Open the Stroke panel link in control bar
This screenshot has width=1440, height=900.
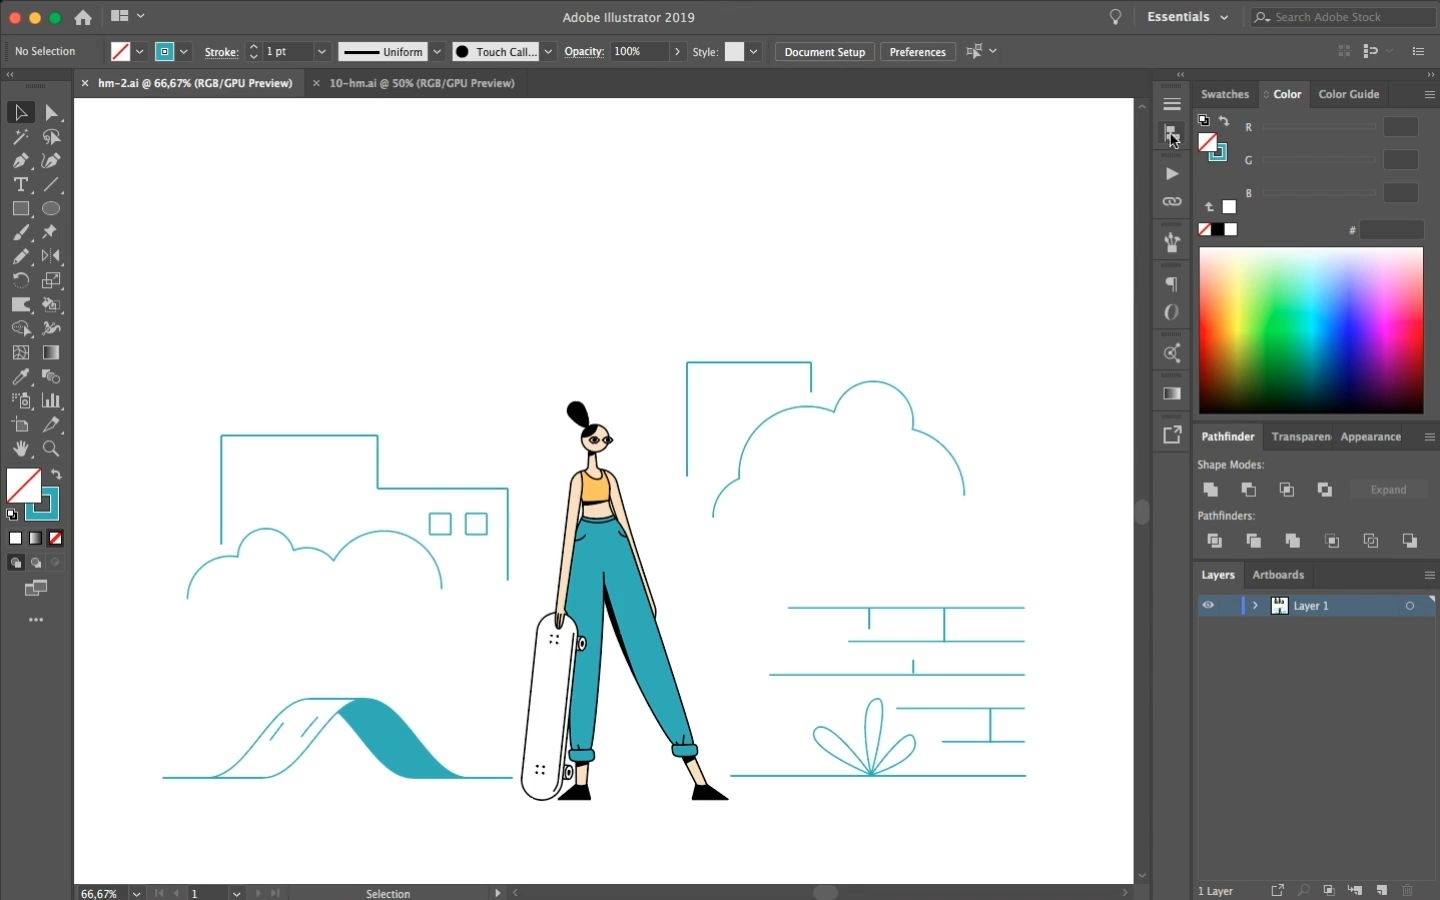tap(221, 52)
